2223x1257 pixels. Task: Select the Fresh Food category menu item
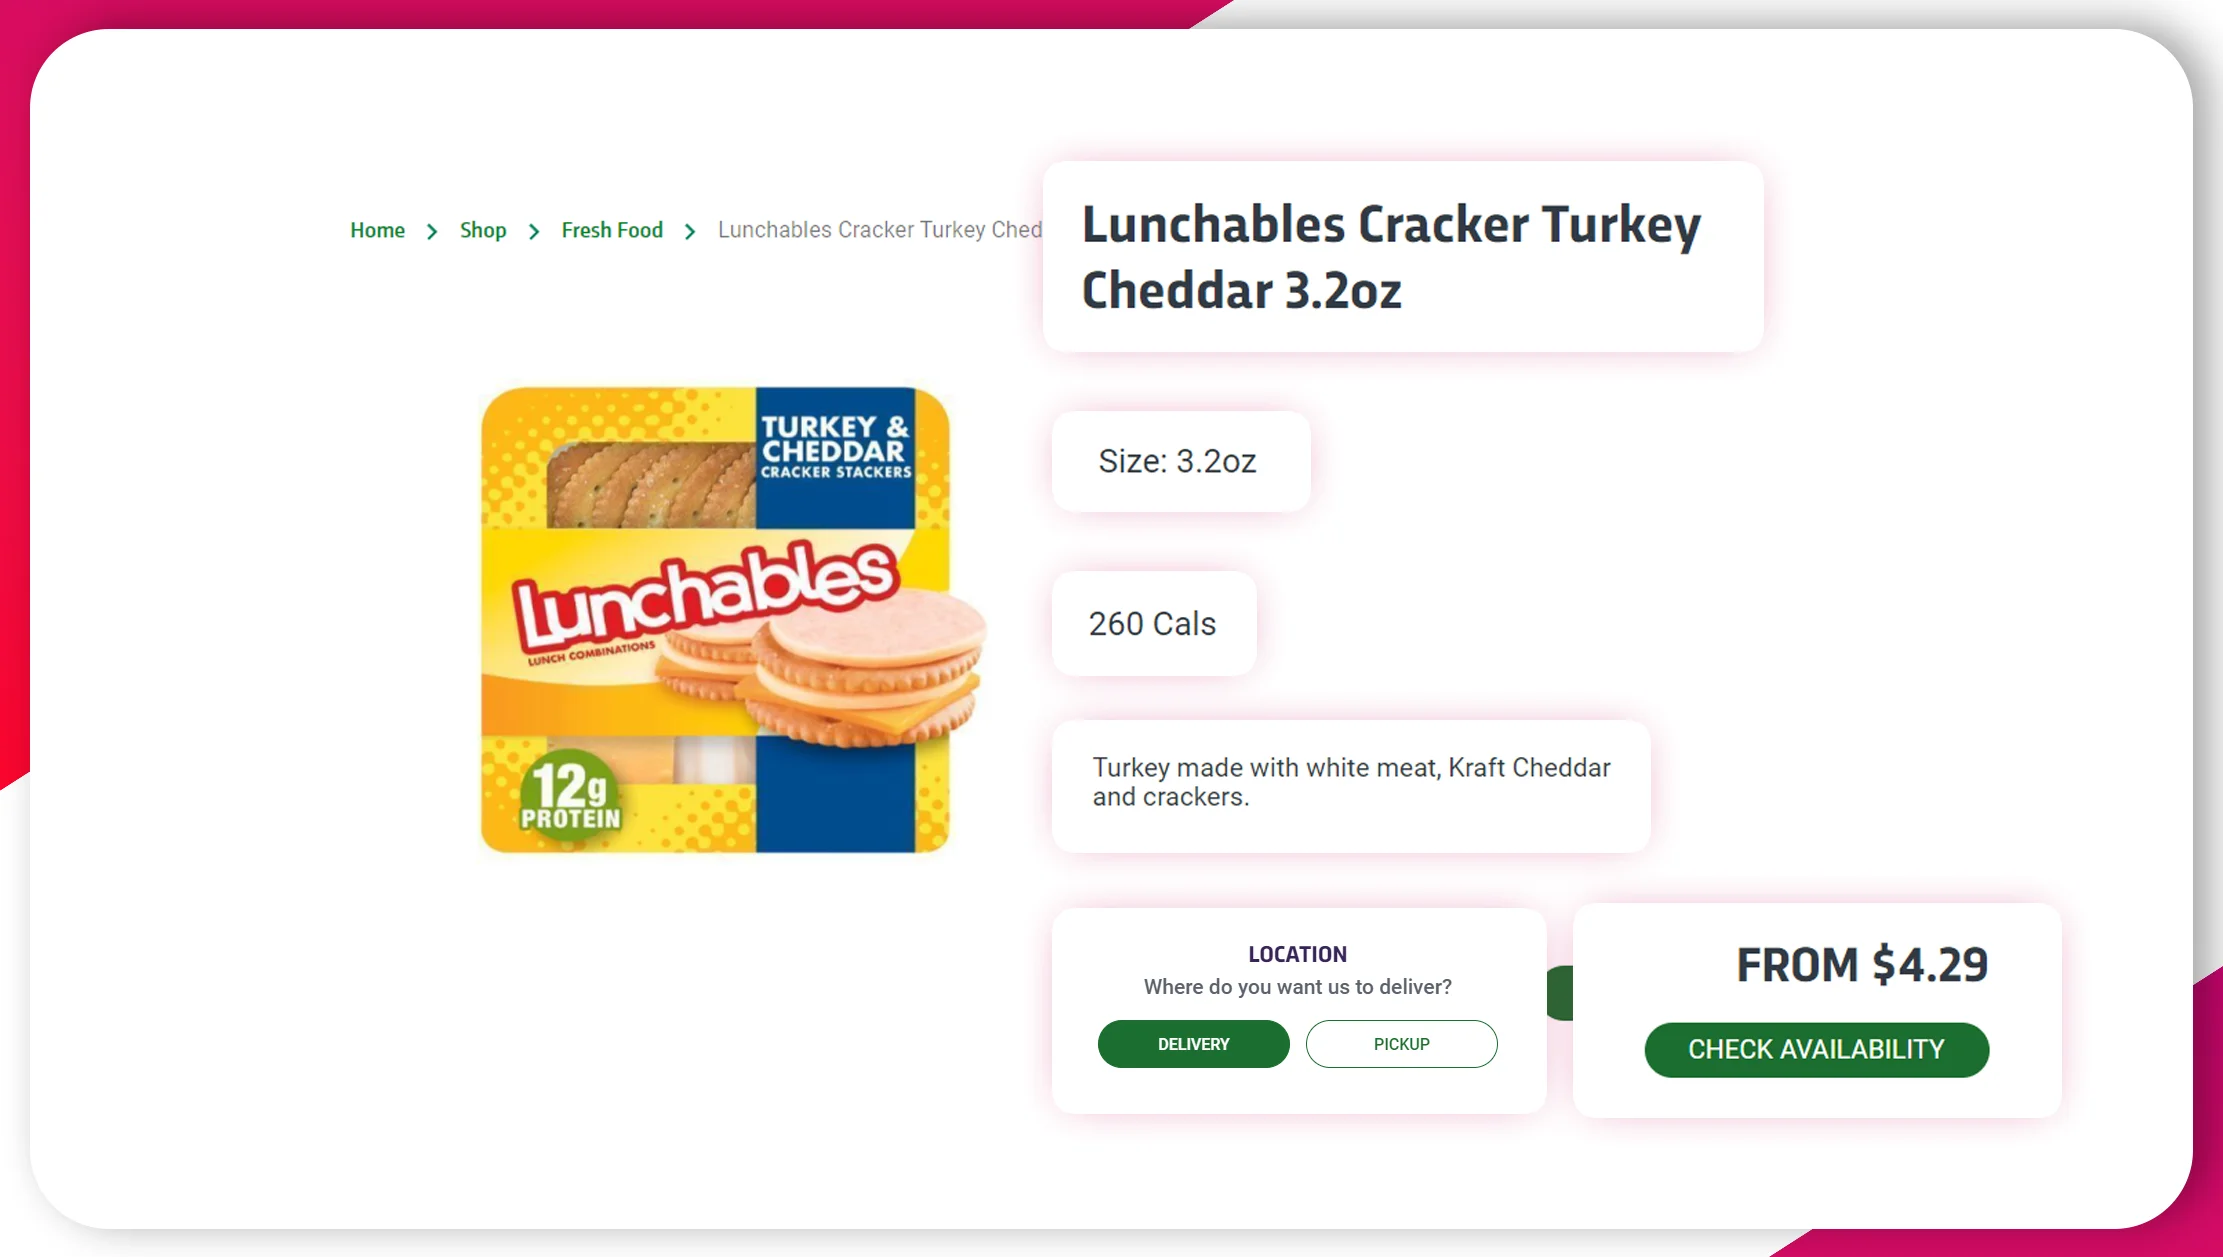coord(611,229)
